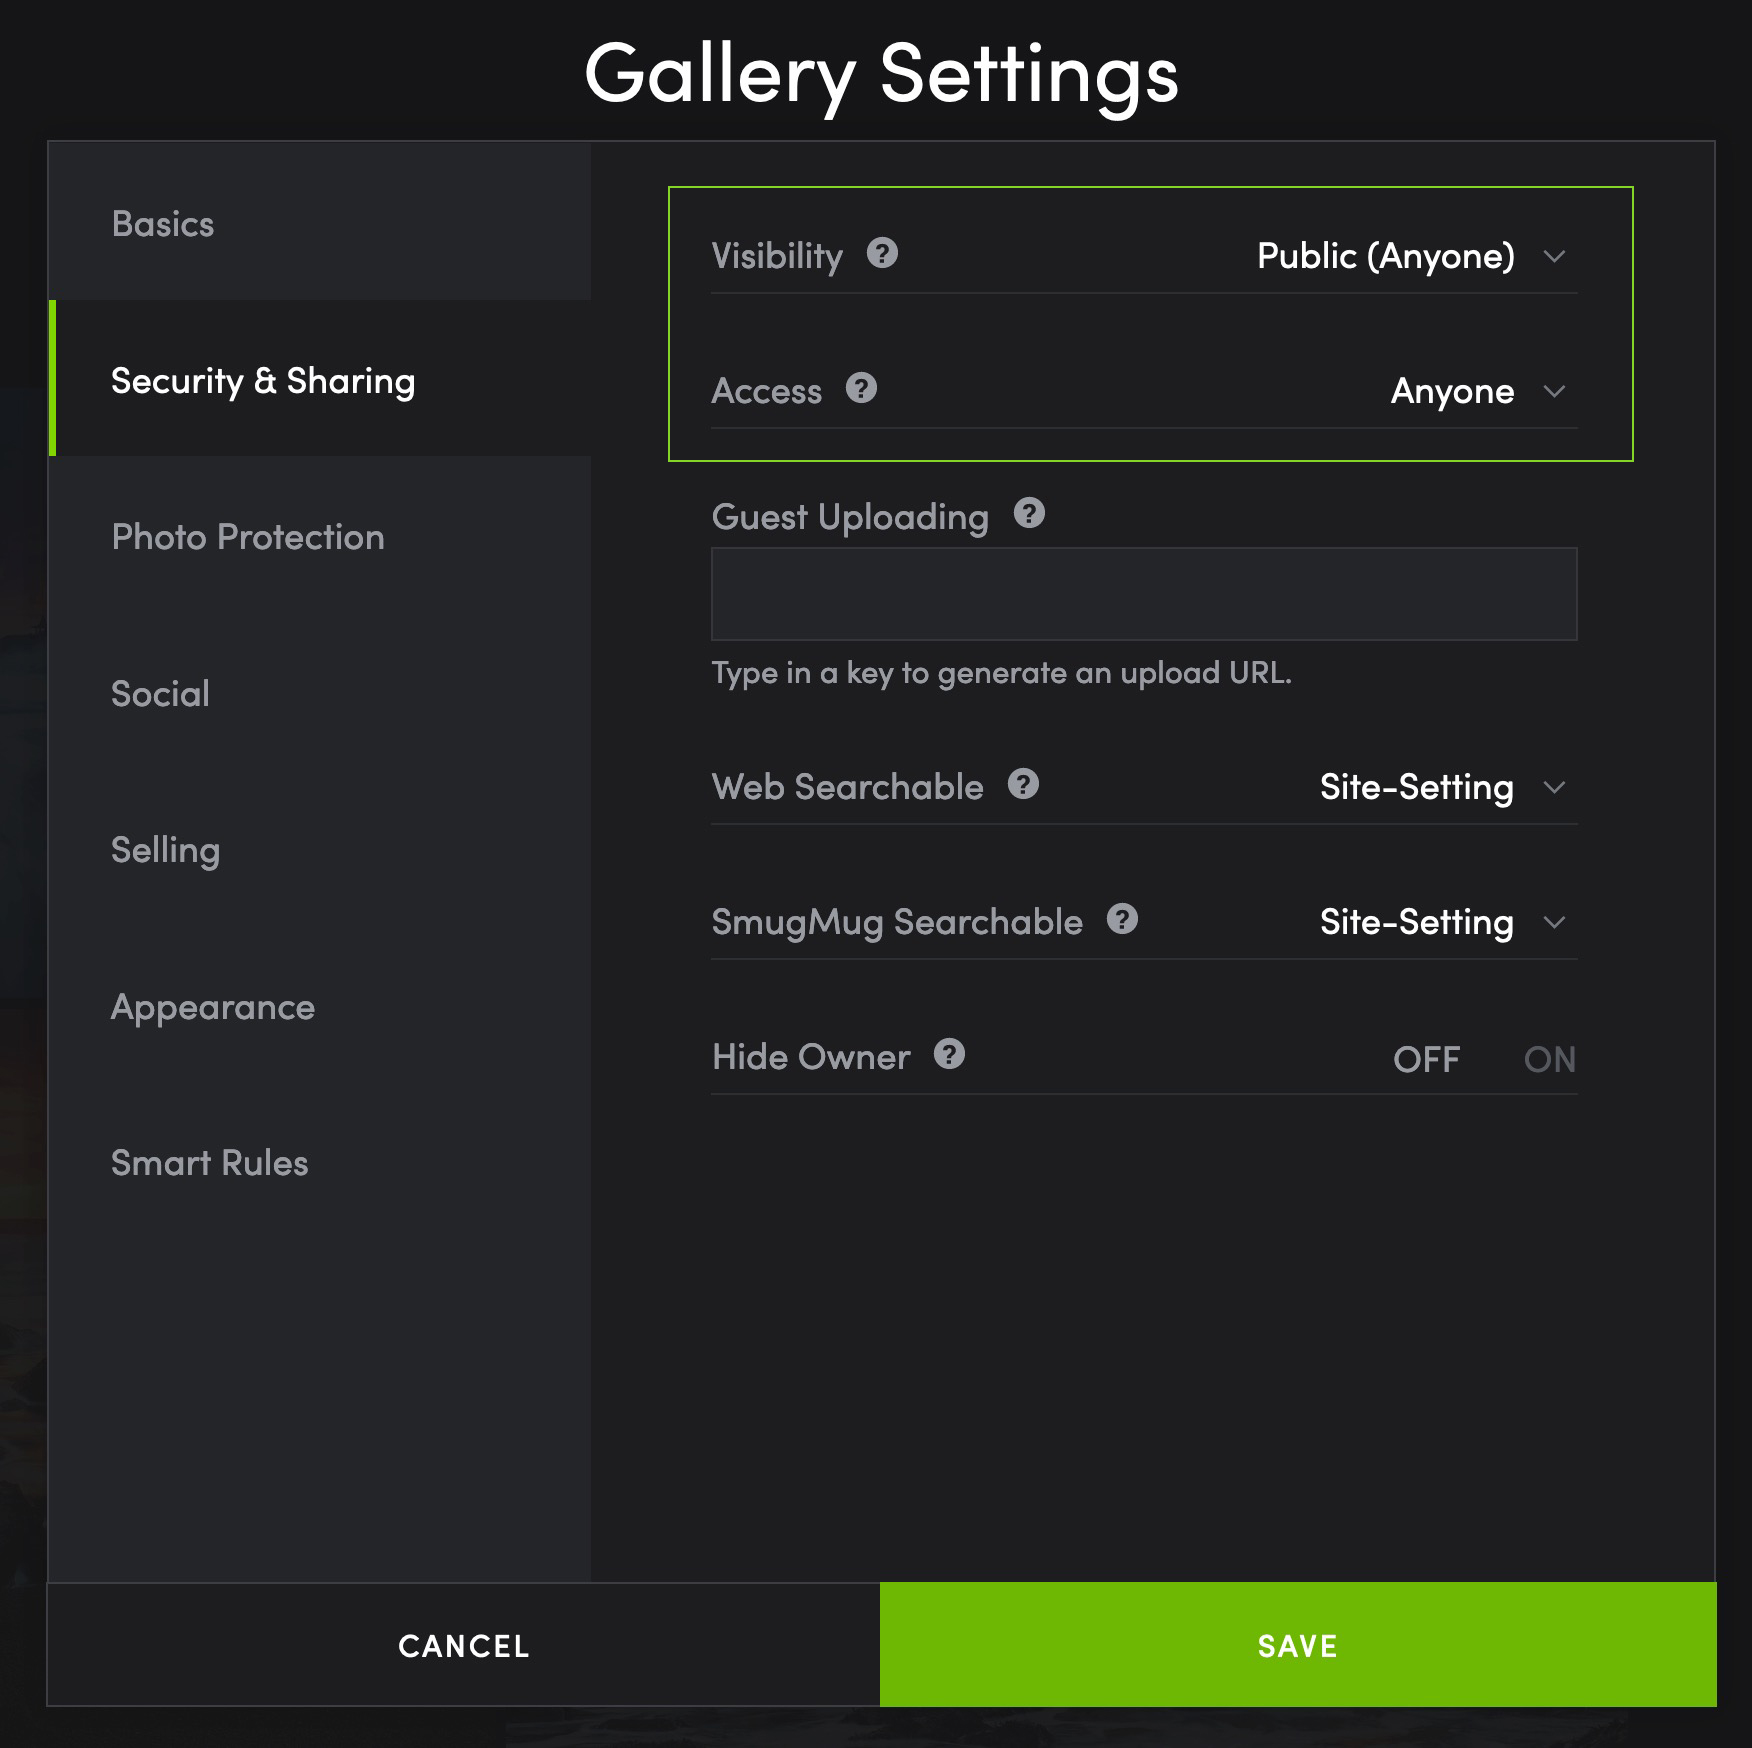Open the Web Searchable Site-Setting dropdown

point(1443,787)
